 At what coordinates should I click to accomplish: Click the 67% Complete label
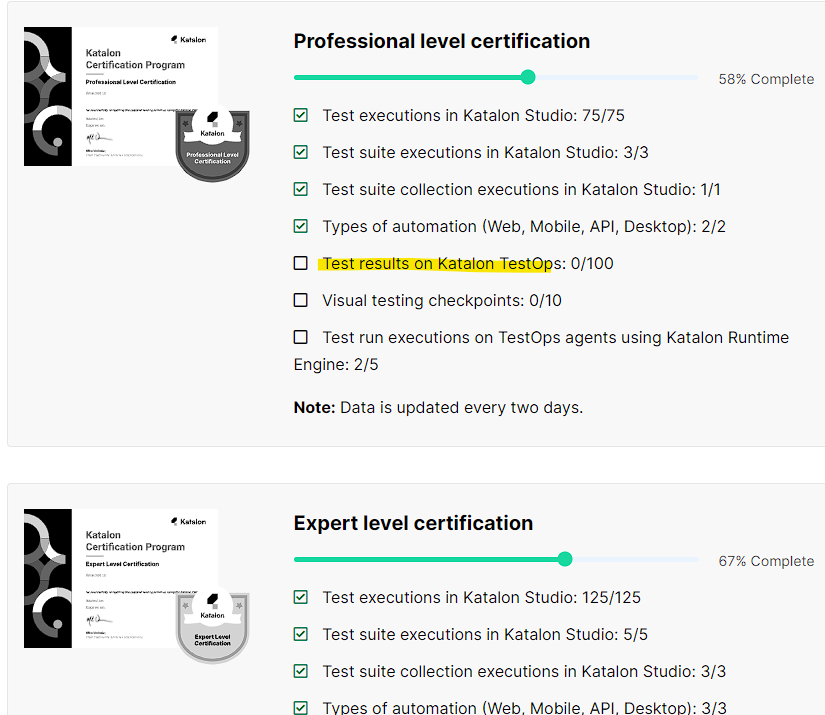point(766,561)
